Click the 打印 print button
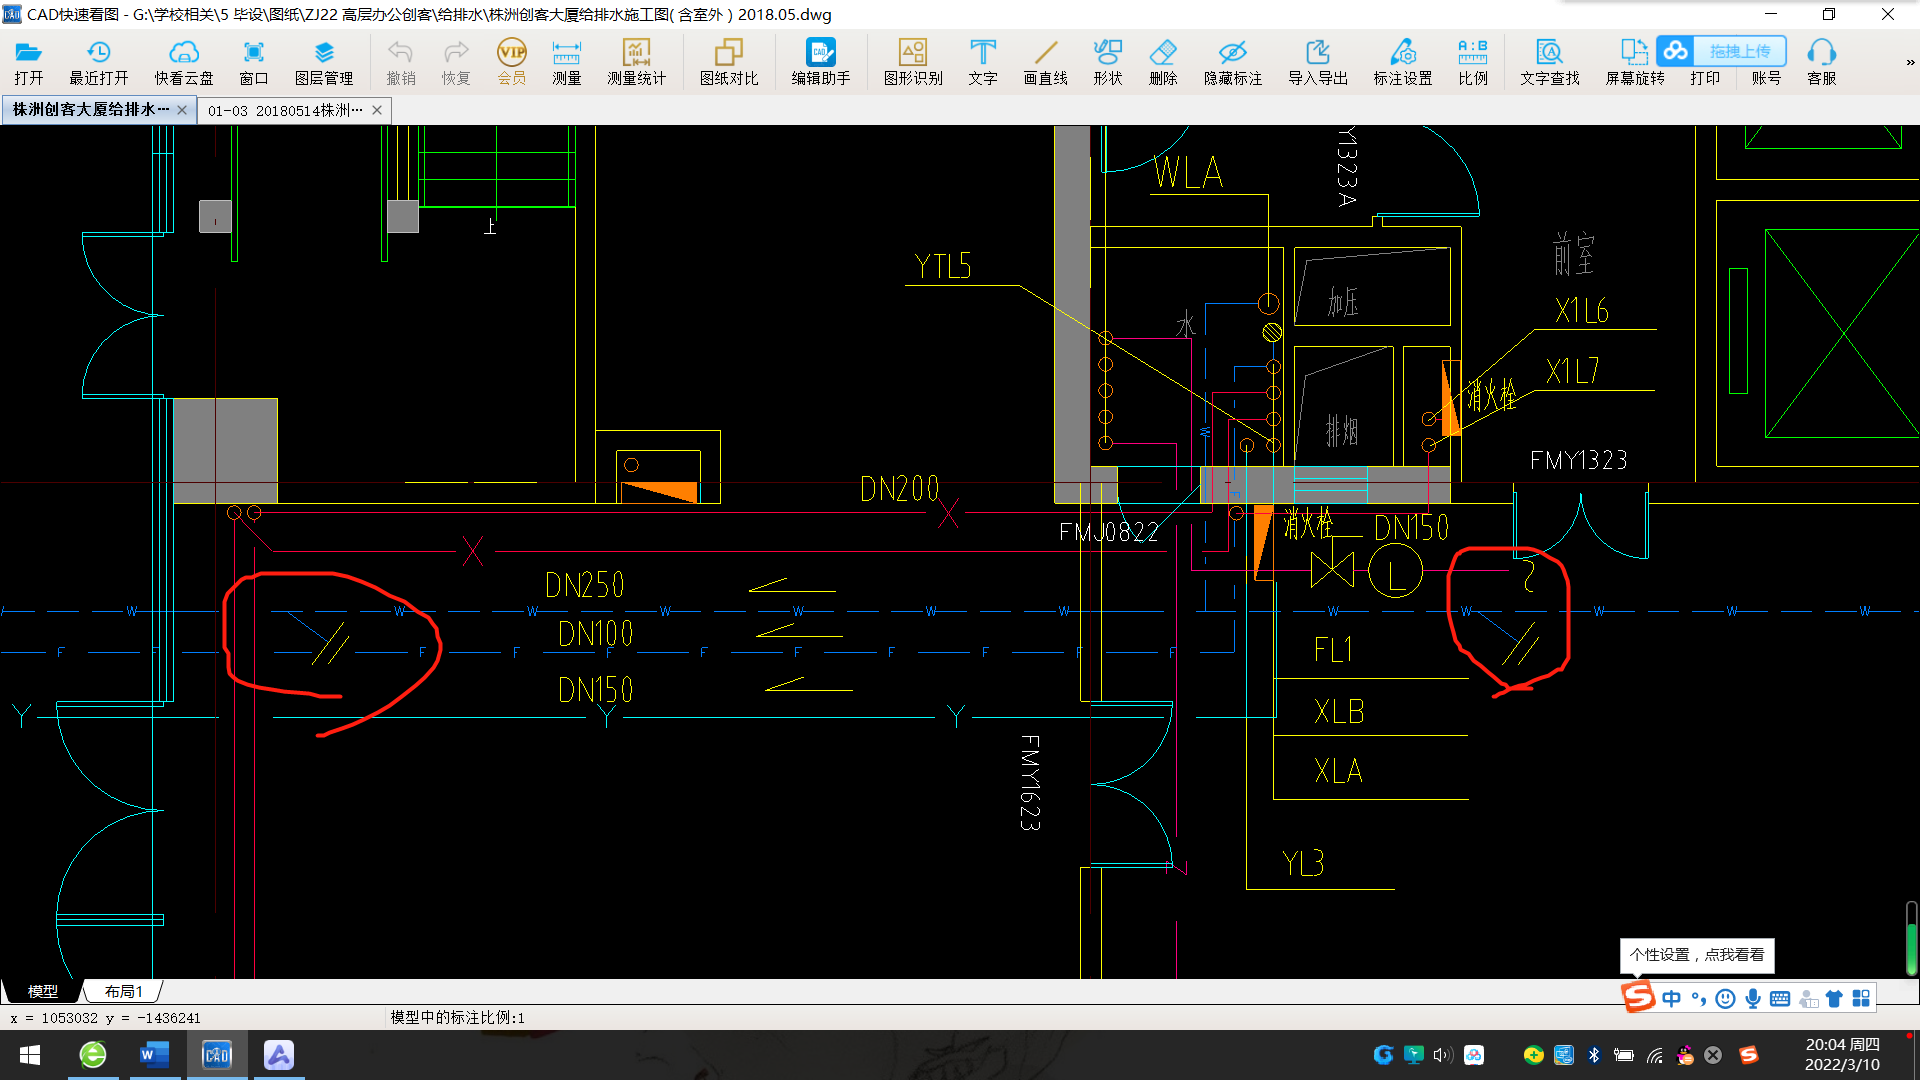Viewport: 1920px width, 1080px height. click(1704, 78)
